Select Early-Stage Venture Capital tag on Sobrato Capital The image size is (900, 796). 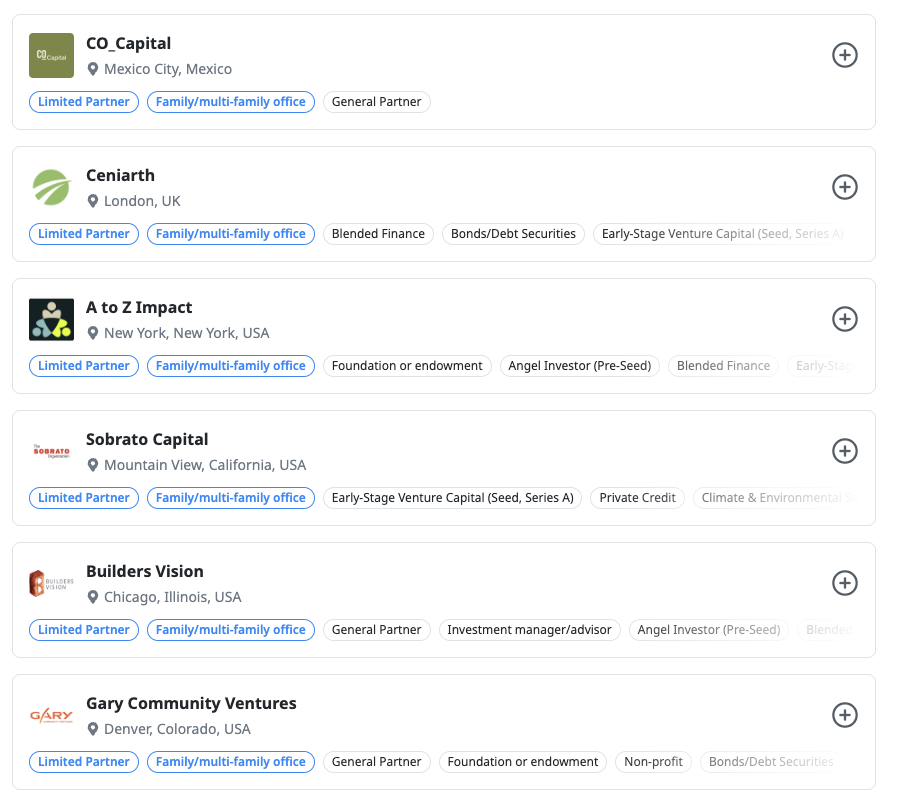[x=452, y=498]
